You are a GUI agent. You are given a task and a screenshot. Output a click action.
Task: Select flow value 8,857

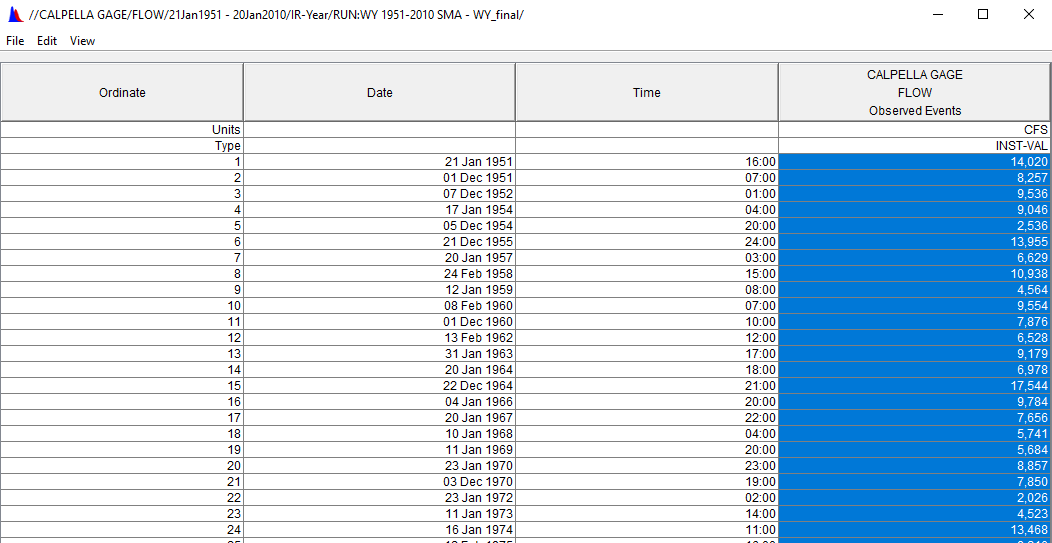914,465
